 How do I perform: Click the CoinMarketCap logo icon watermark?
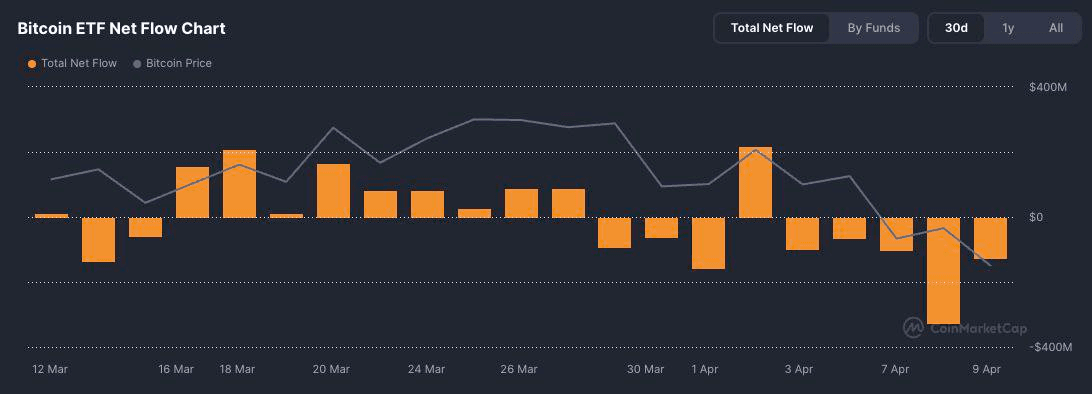913,328
